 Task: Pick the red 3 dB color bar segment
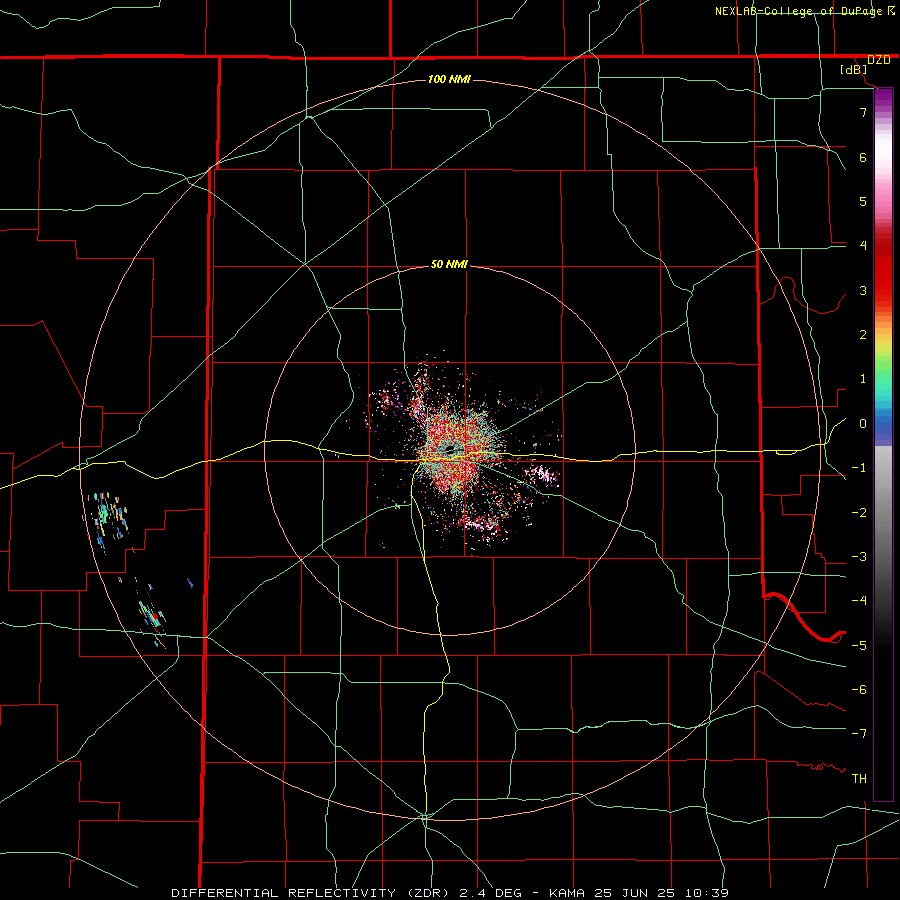[x=883, y=287]
